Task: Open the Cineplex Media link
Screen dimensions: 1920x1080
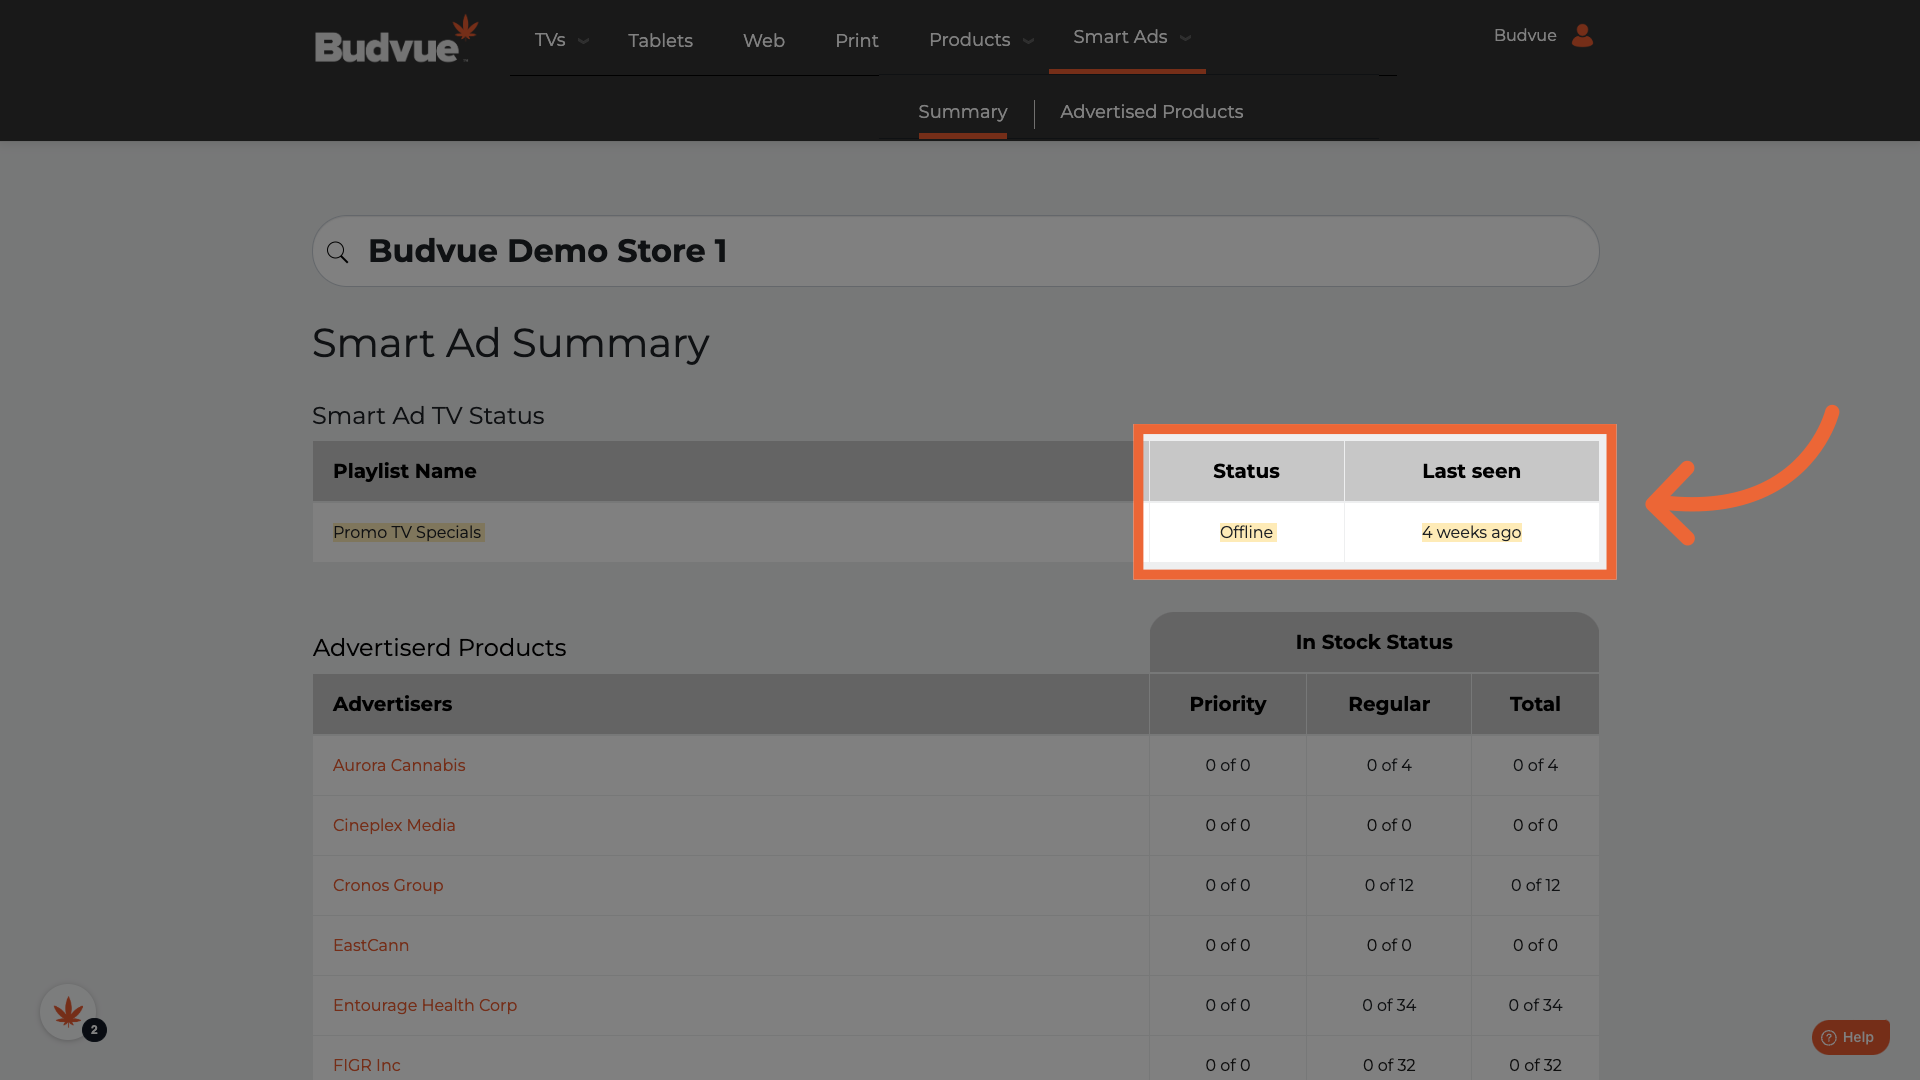Action: (394, 825)
